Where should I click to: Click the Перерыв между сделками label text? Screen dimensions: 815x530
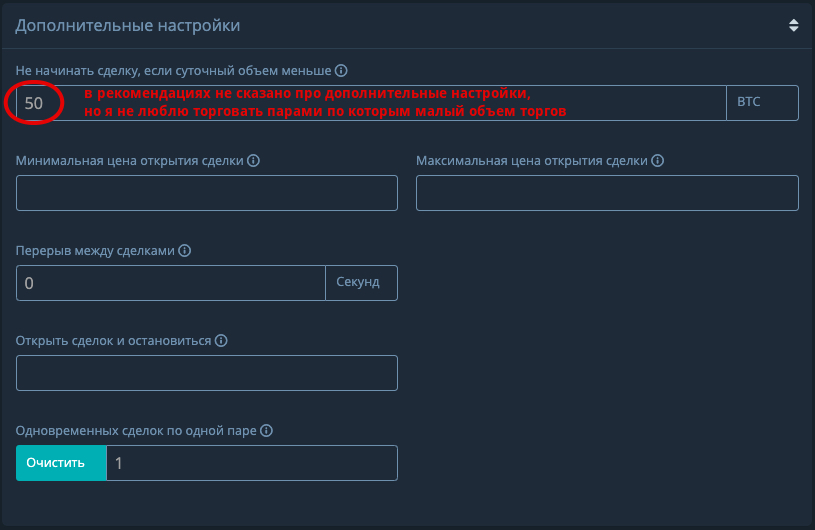pyautogui.click(x=95, y=251)
